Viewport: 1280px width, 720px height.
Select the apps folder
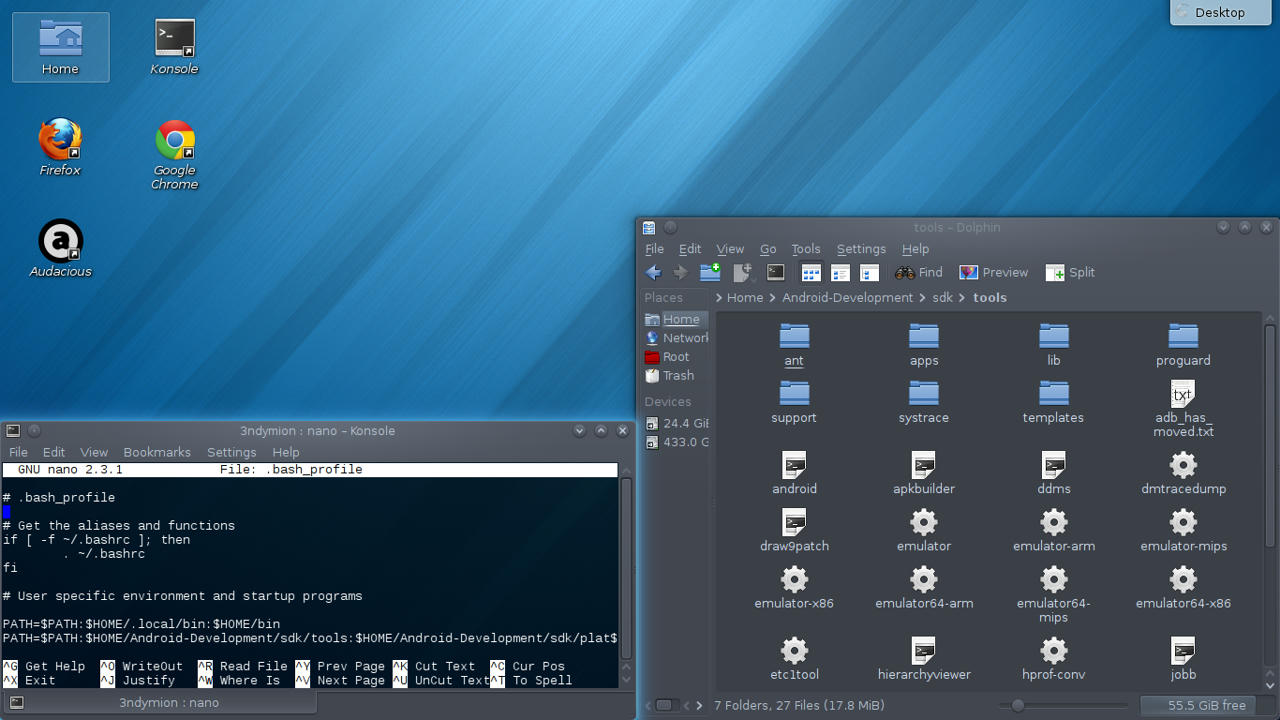pos(924,345)
